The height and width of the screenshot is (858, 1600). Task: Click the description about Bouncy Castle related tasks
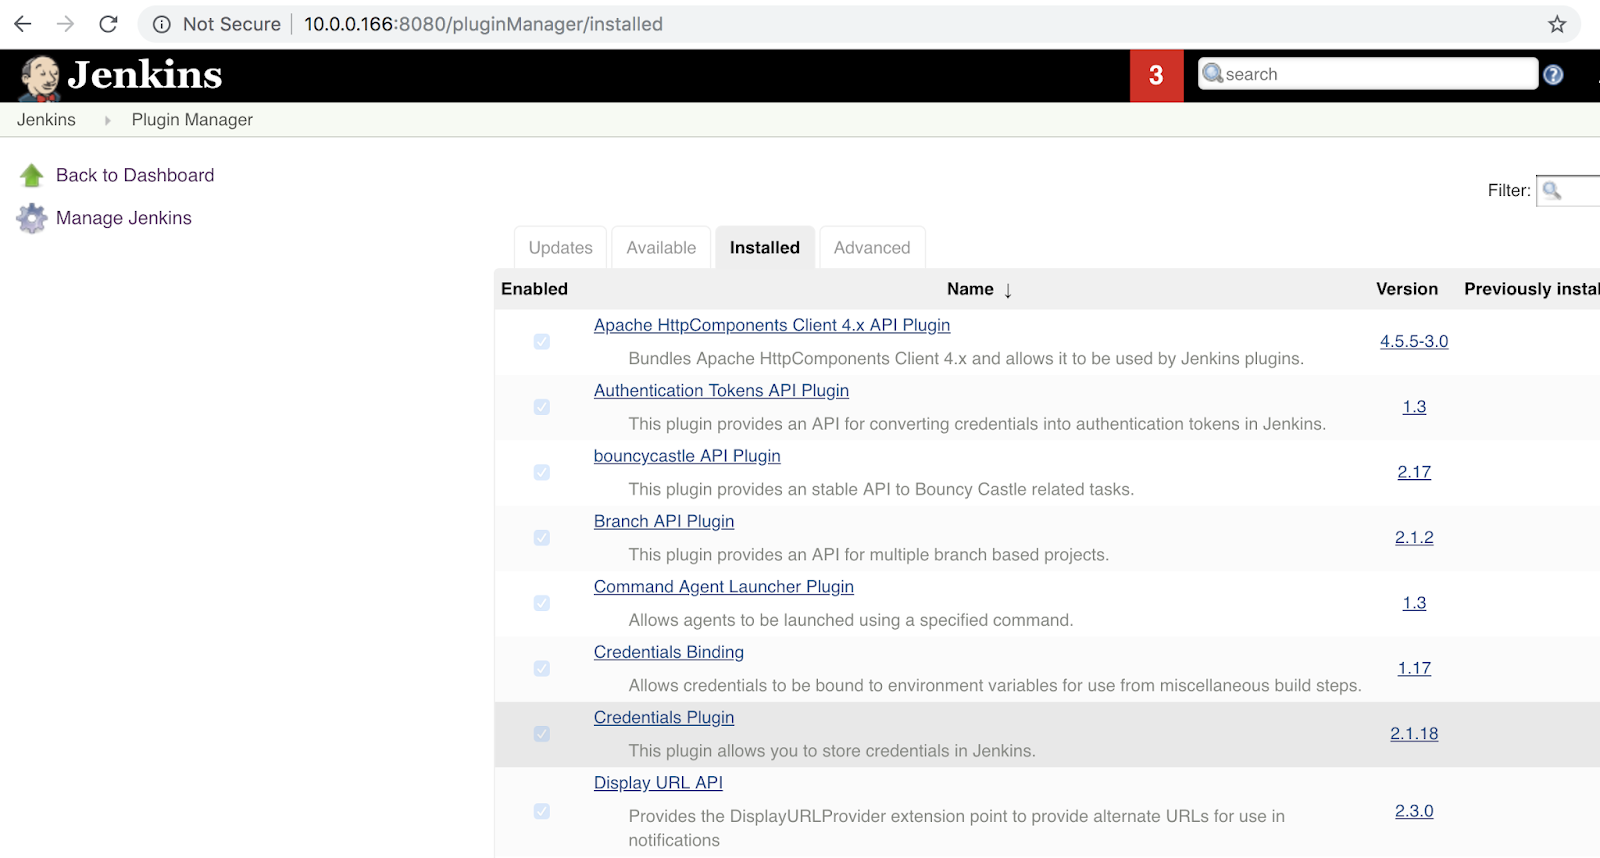coord(881,489)
